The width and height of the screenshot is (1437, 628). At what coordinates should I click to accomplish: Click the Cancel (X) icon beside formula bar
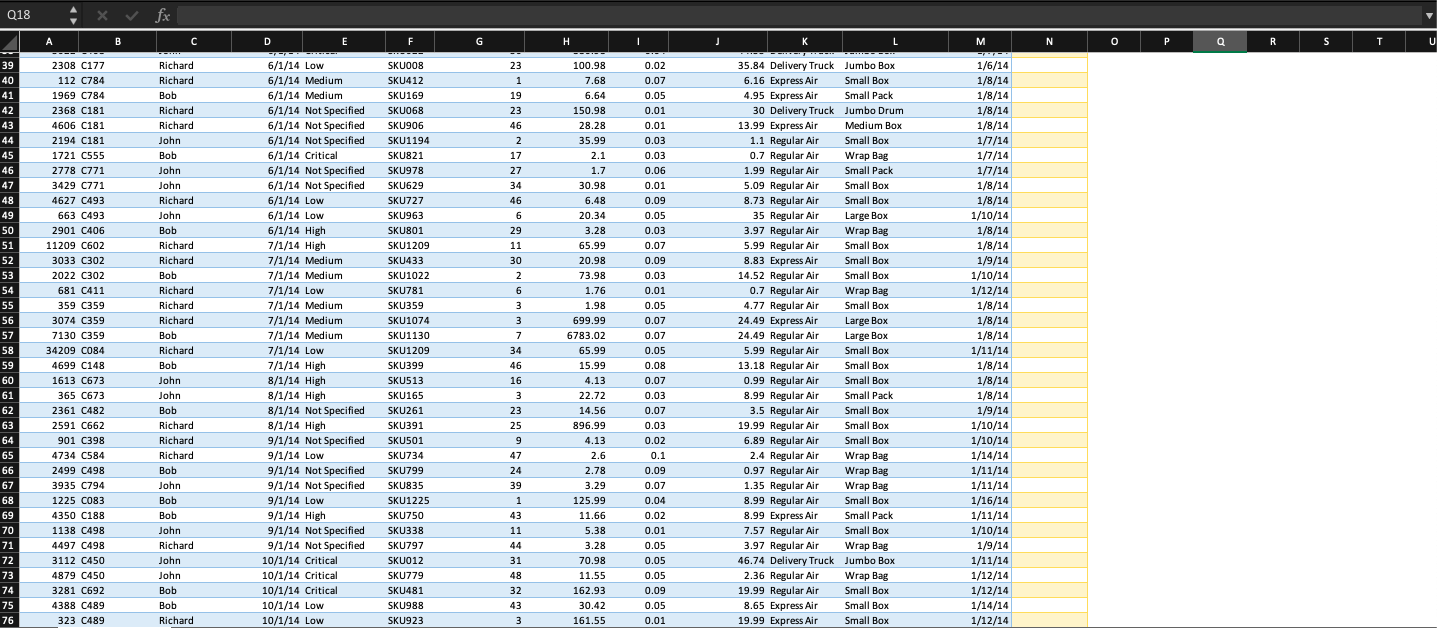click(x=103, y=16)
